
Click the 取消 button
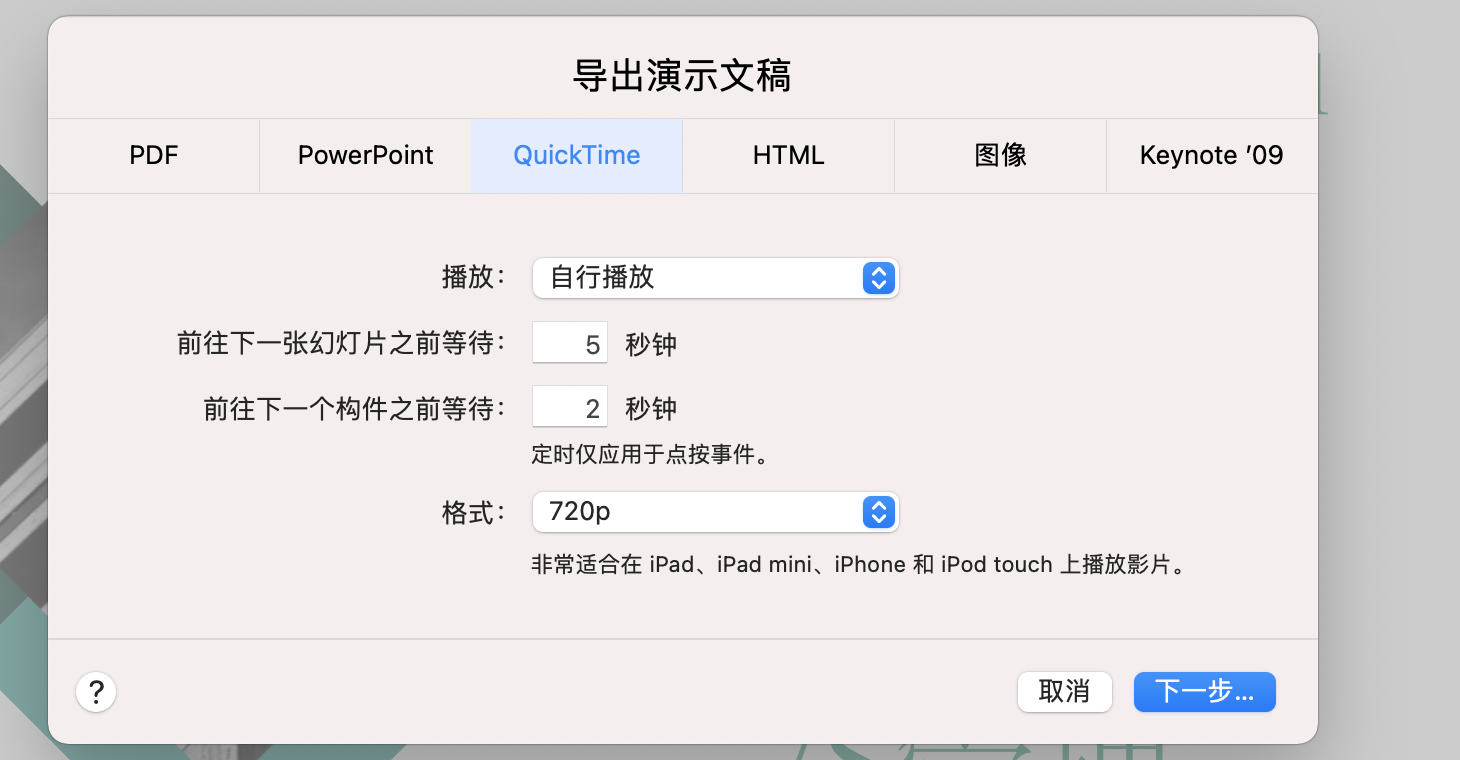[x=1065, y=692]
